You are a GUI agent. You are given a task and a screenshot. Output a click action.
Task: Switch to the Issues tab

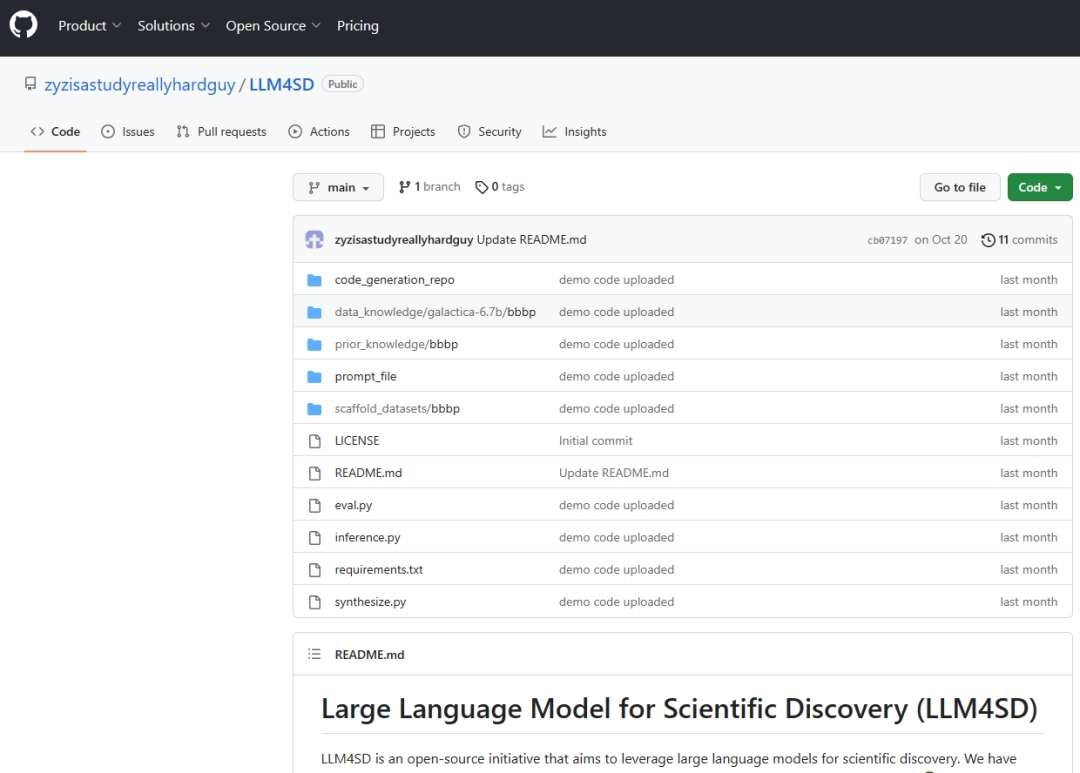127,132
